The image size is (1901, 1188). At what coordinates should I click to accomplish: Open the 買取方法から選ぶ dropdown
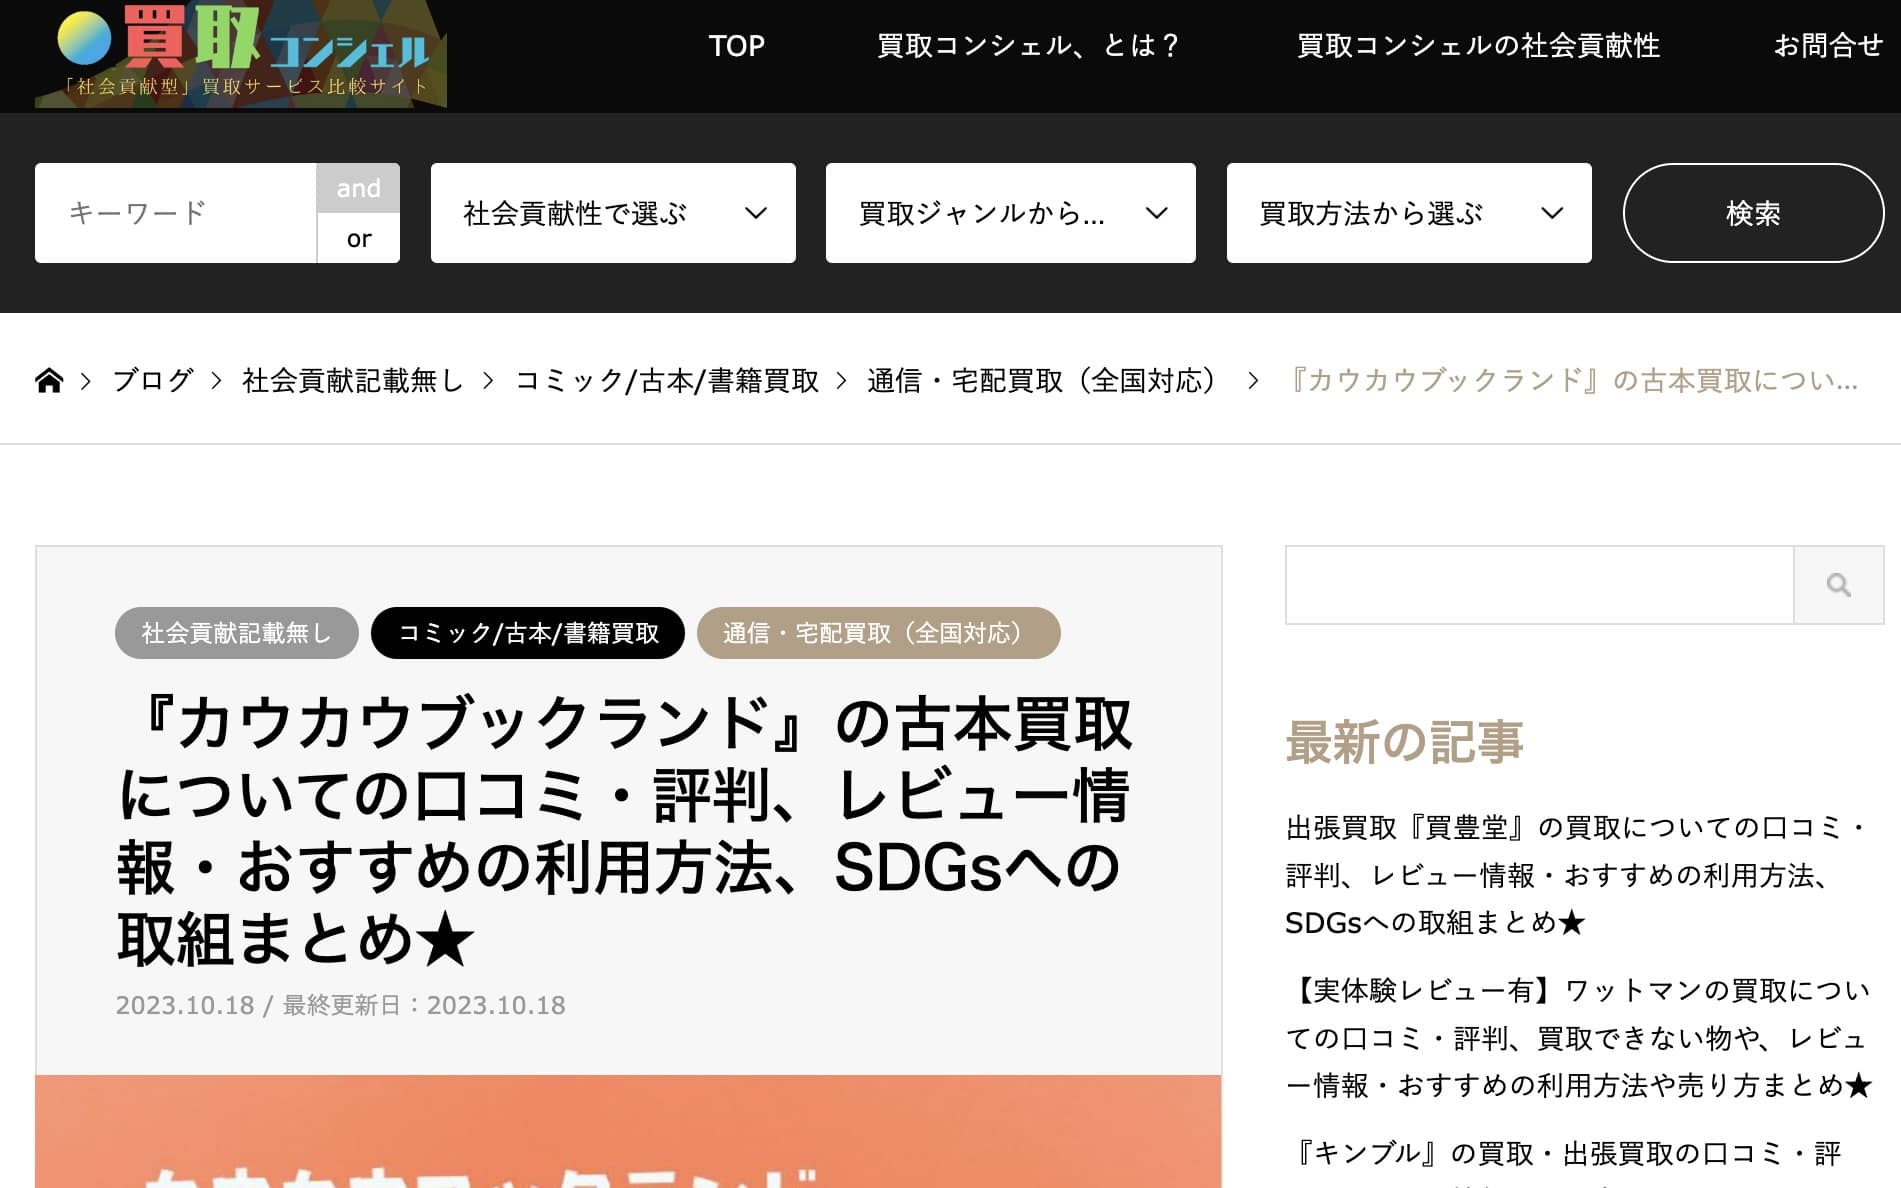click(x=1409, y=213)
